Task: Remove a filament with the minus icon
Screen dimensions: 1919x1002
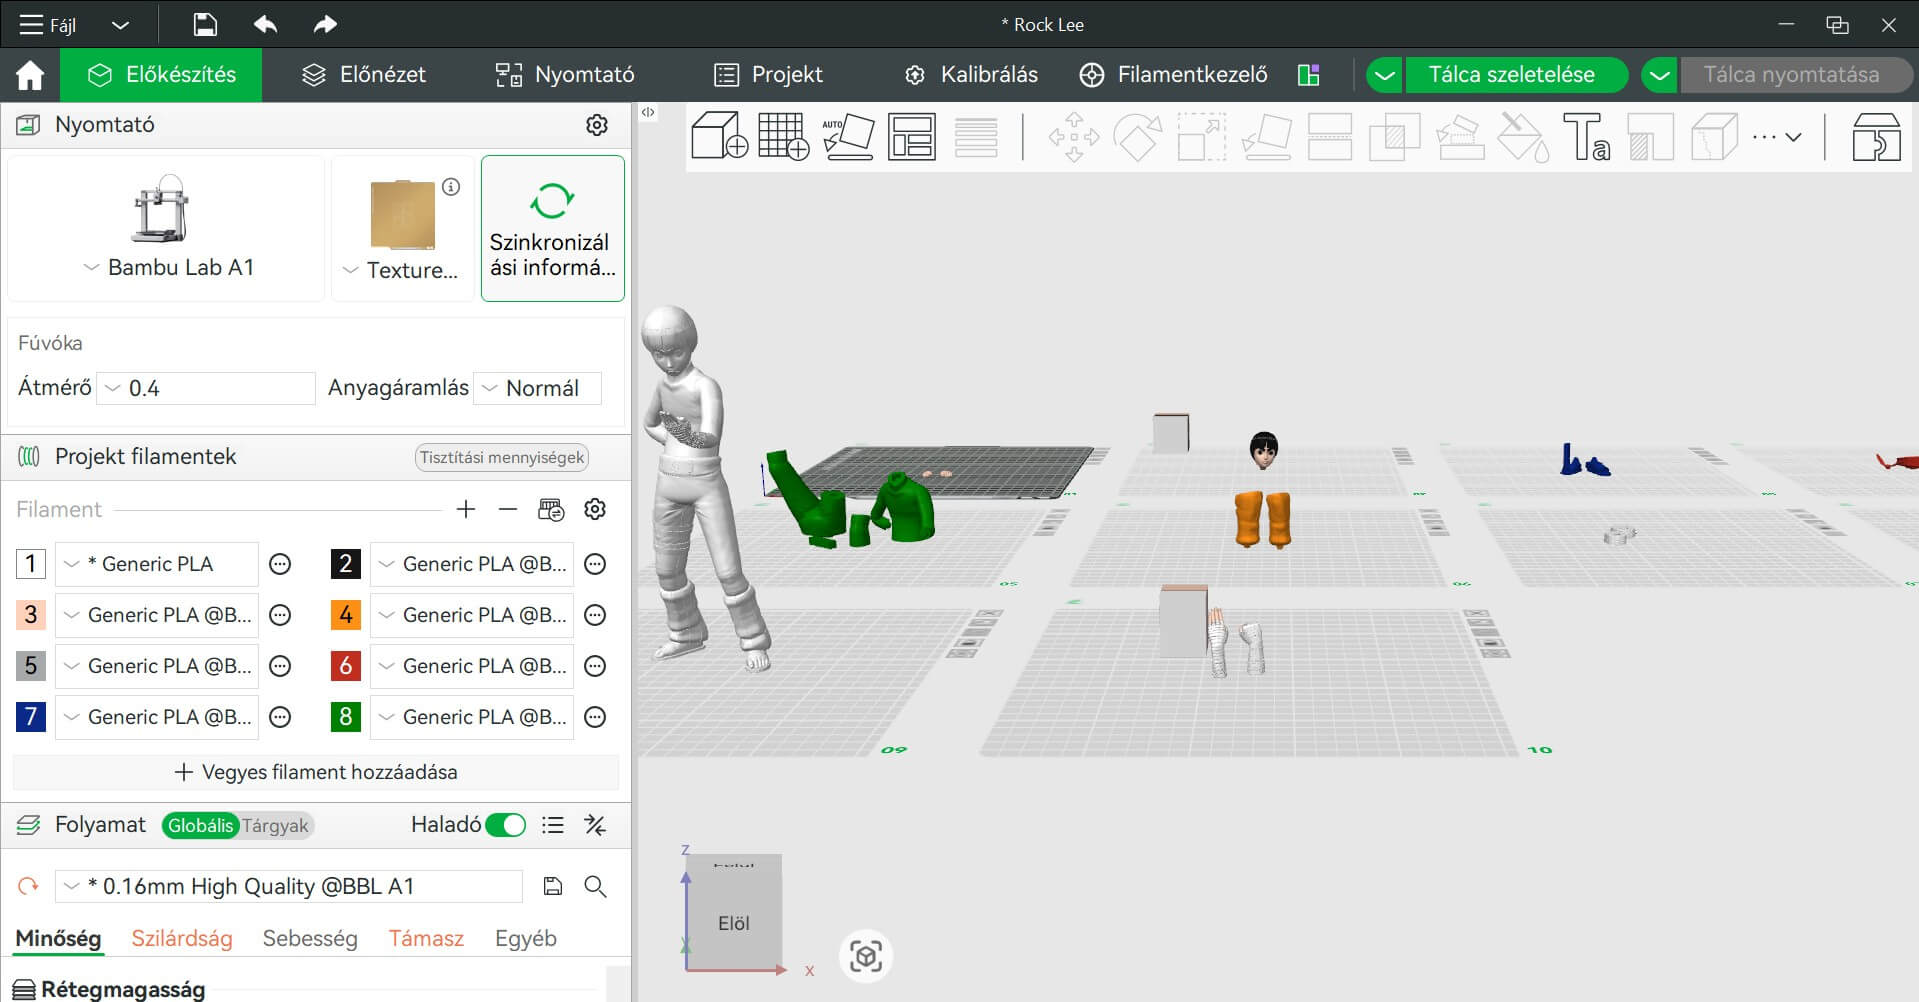Action: click(508, 509)
